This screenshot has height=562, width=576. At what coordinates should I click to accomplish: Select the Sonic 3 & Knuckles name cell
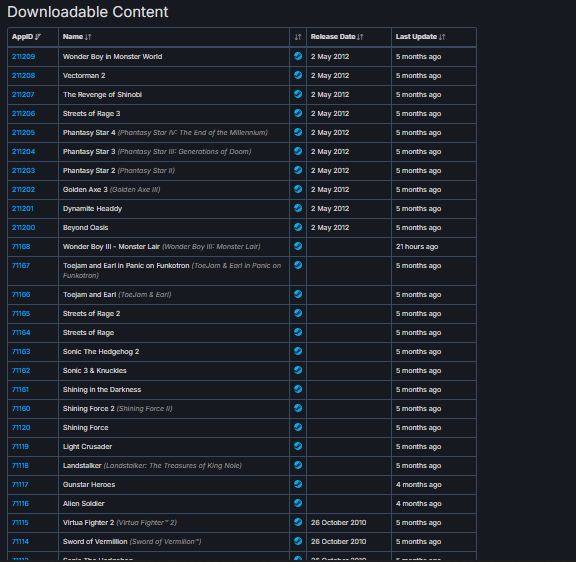coord(174,371)
